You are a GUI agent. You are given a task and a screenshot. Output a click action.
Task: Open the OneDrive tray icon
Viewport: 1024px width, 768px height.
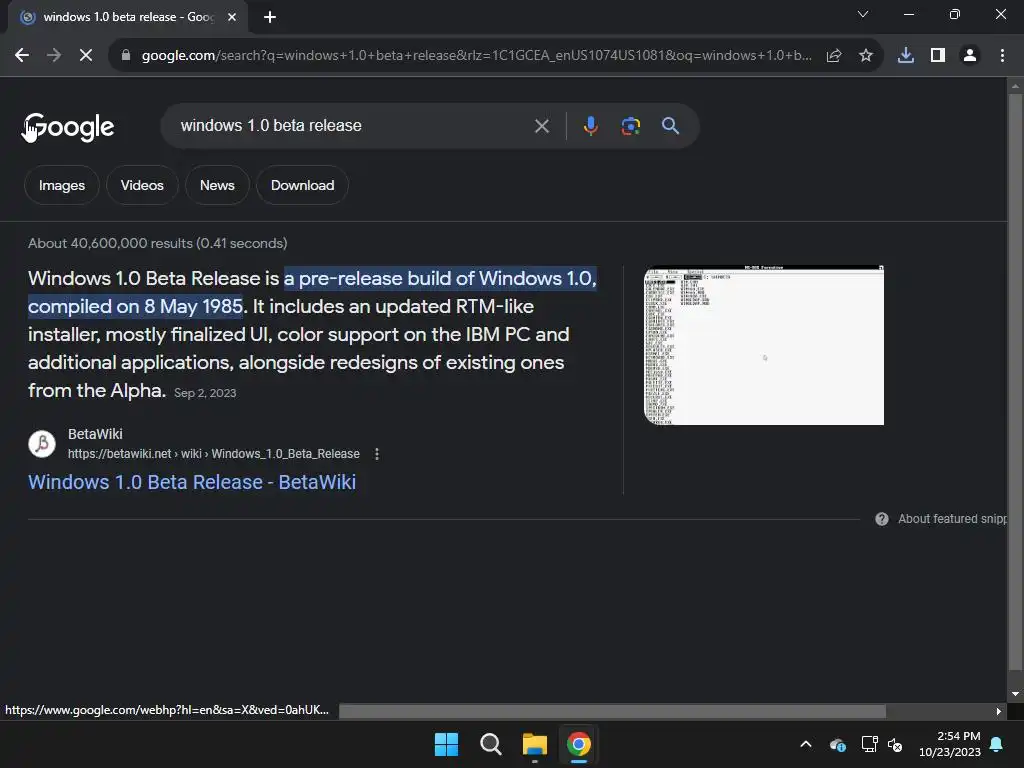click(838, 744)
